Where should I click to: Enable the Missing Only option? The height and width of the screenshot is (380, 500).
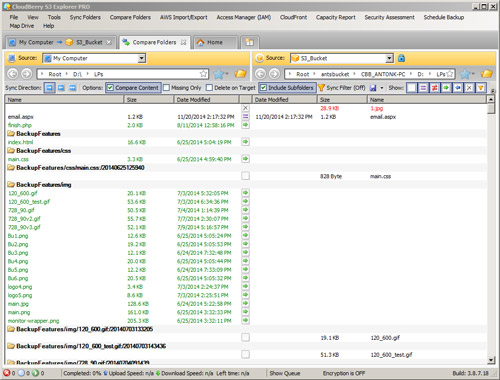[x=167, y=88]
